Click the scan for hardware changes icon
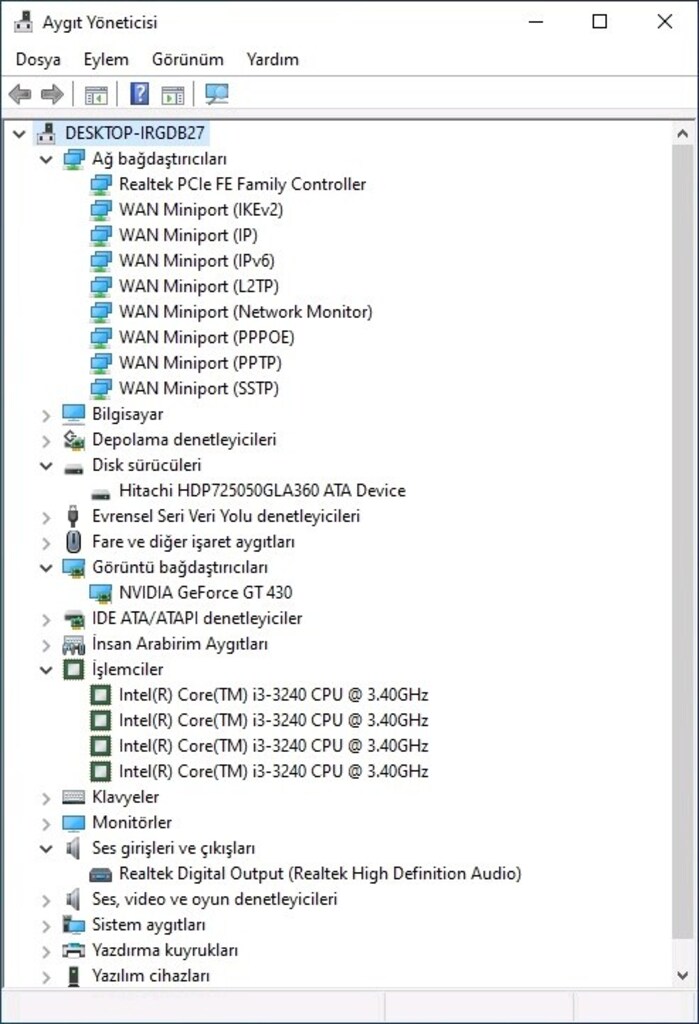Screen dimensions: 699x1024 point(217,95)
